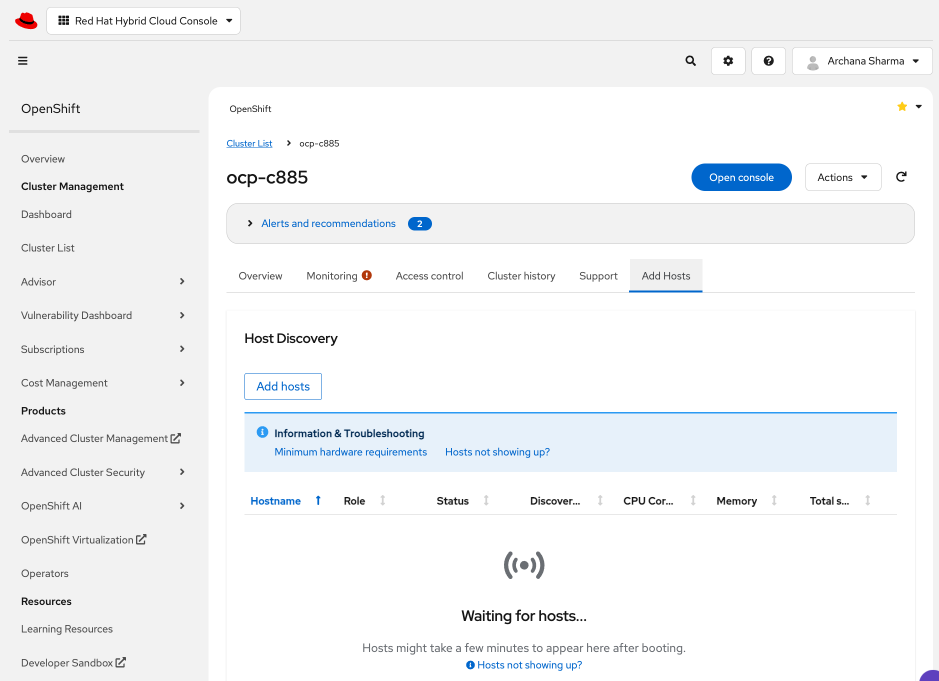Favorite the cluster using the star icon
This screenshot has width=939, height=681.
click(x=901, y=106)
